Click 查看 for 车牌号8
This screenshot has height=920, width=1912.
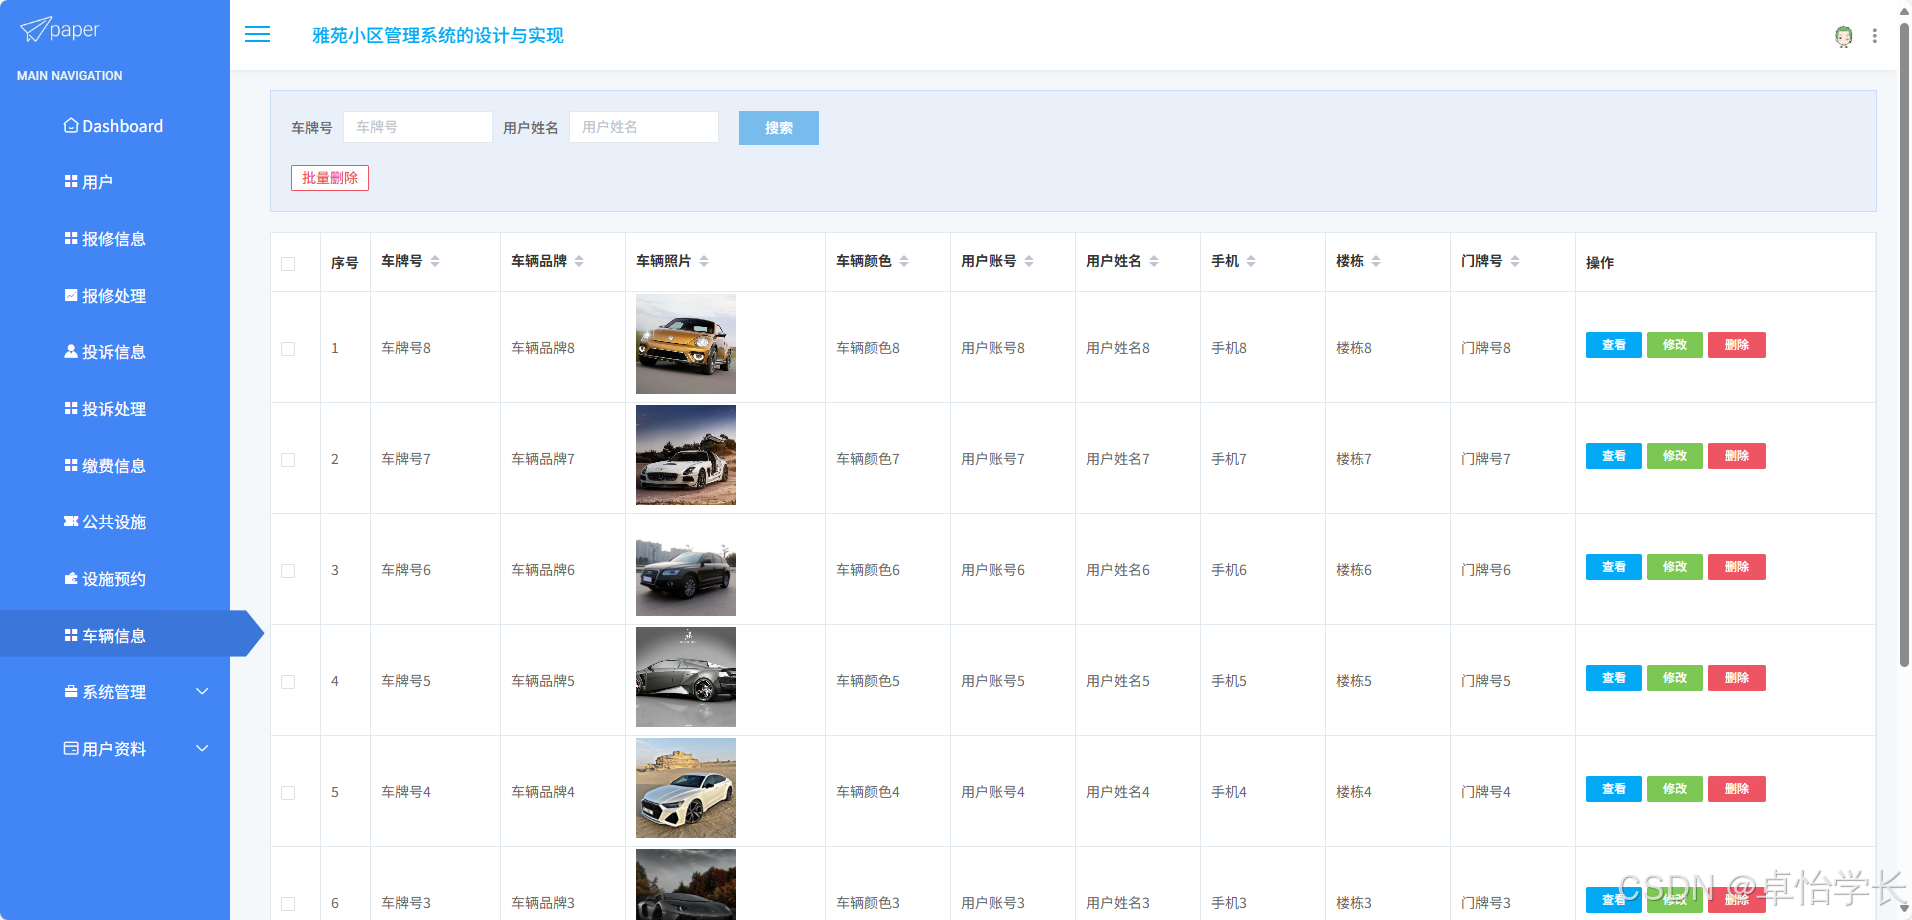(1614, 345)
